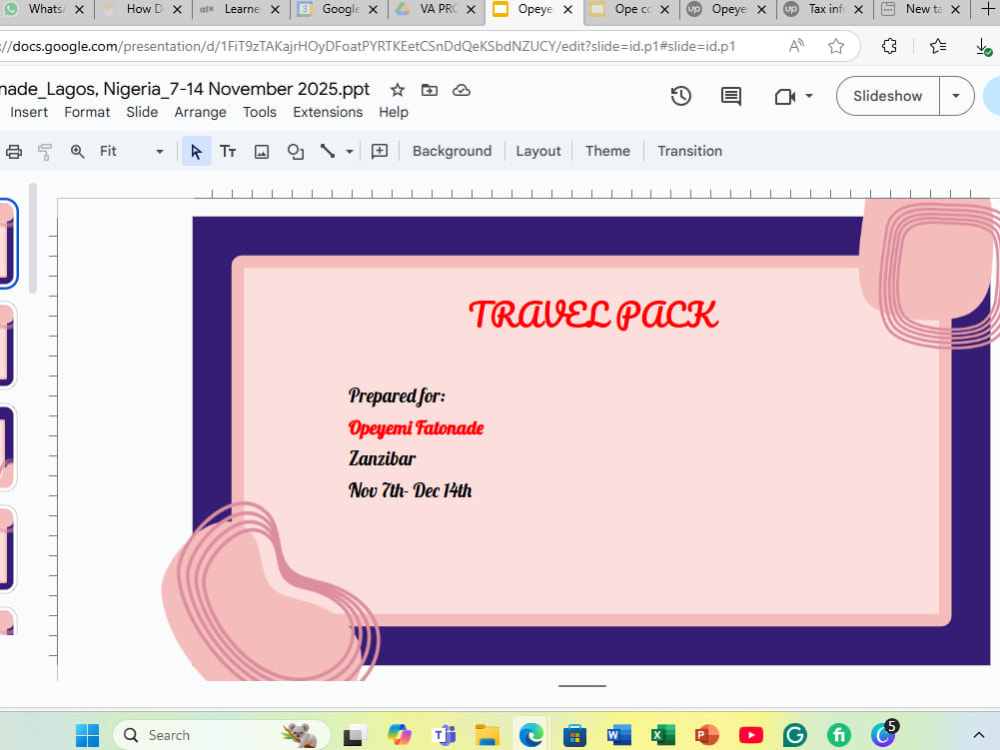Open the Arrange menu
This screenshot has width=1000, height=750.
pos(200,112)
